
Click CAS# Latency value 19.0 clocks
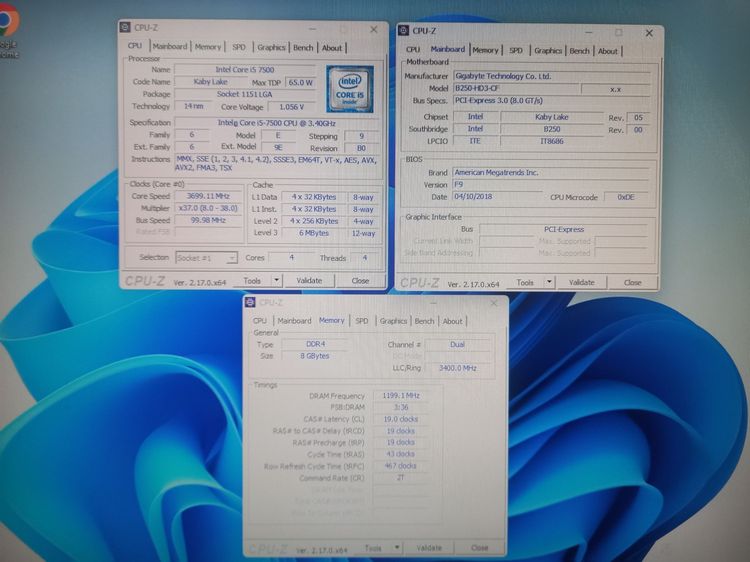pyautogui.click(x=401, y=419)
